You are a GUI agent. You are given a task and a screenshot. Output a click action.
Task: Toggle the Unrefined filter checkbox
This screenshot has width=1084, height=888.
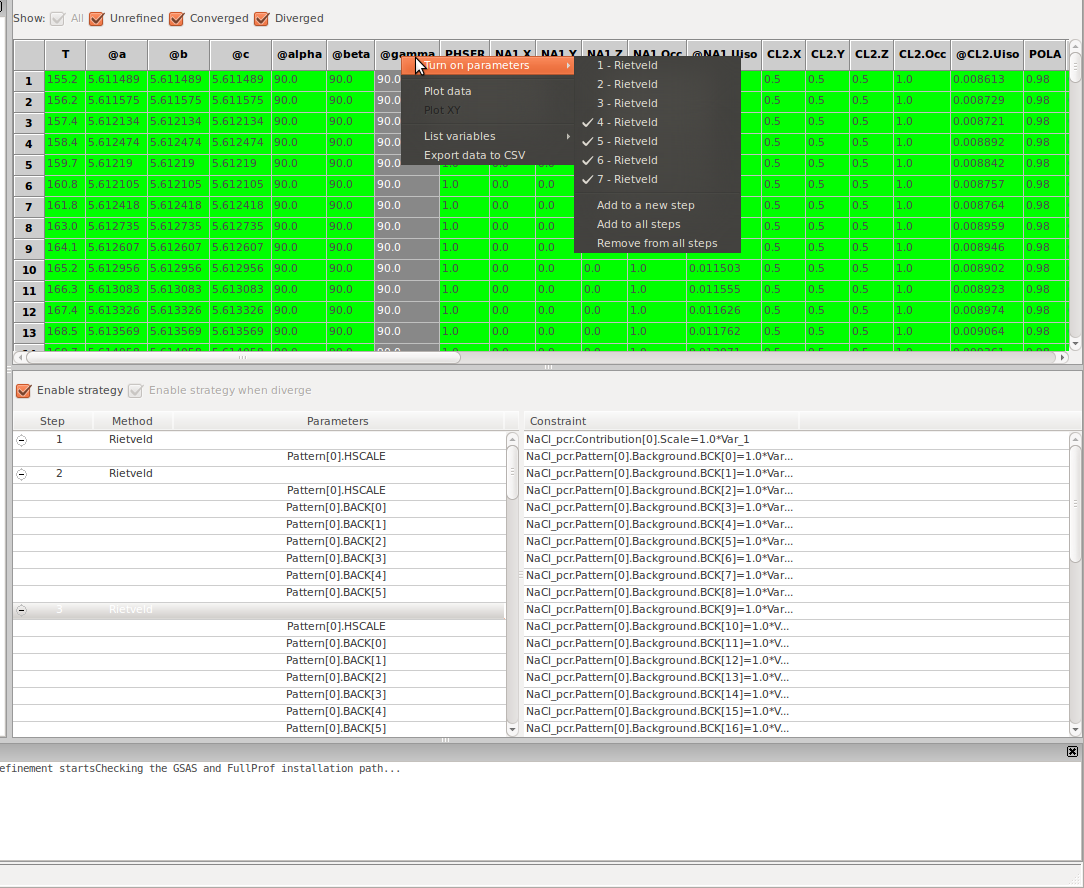[97, 19]
